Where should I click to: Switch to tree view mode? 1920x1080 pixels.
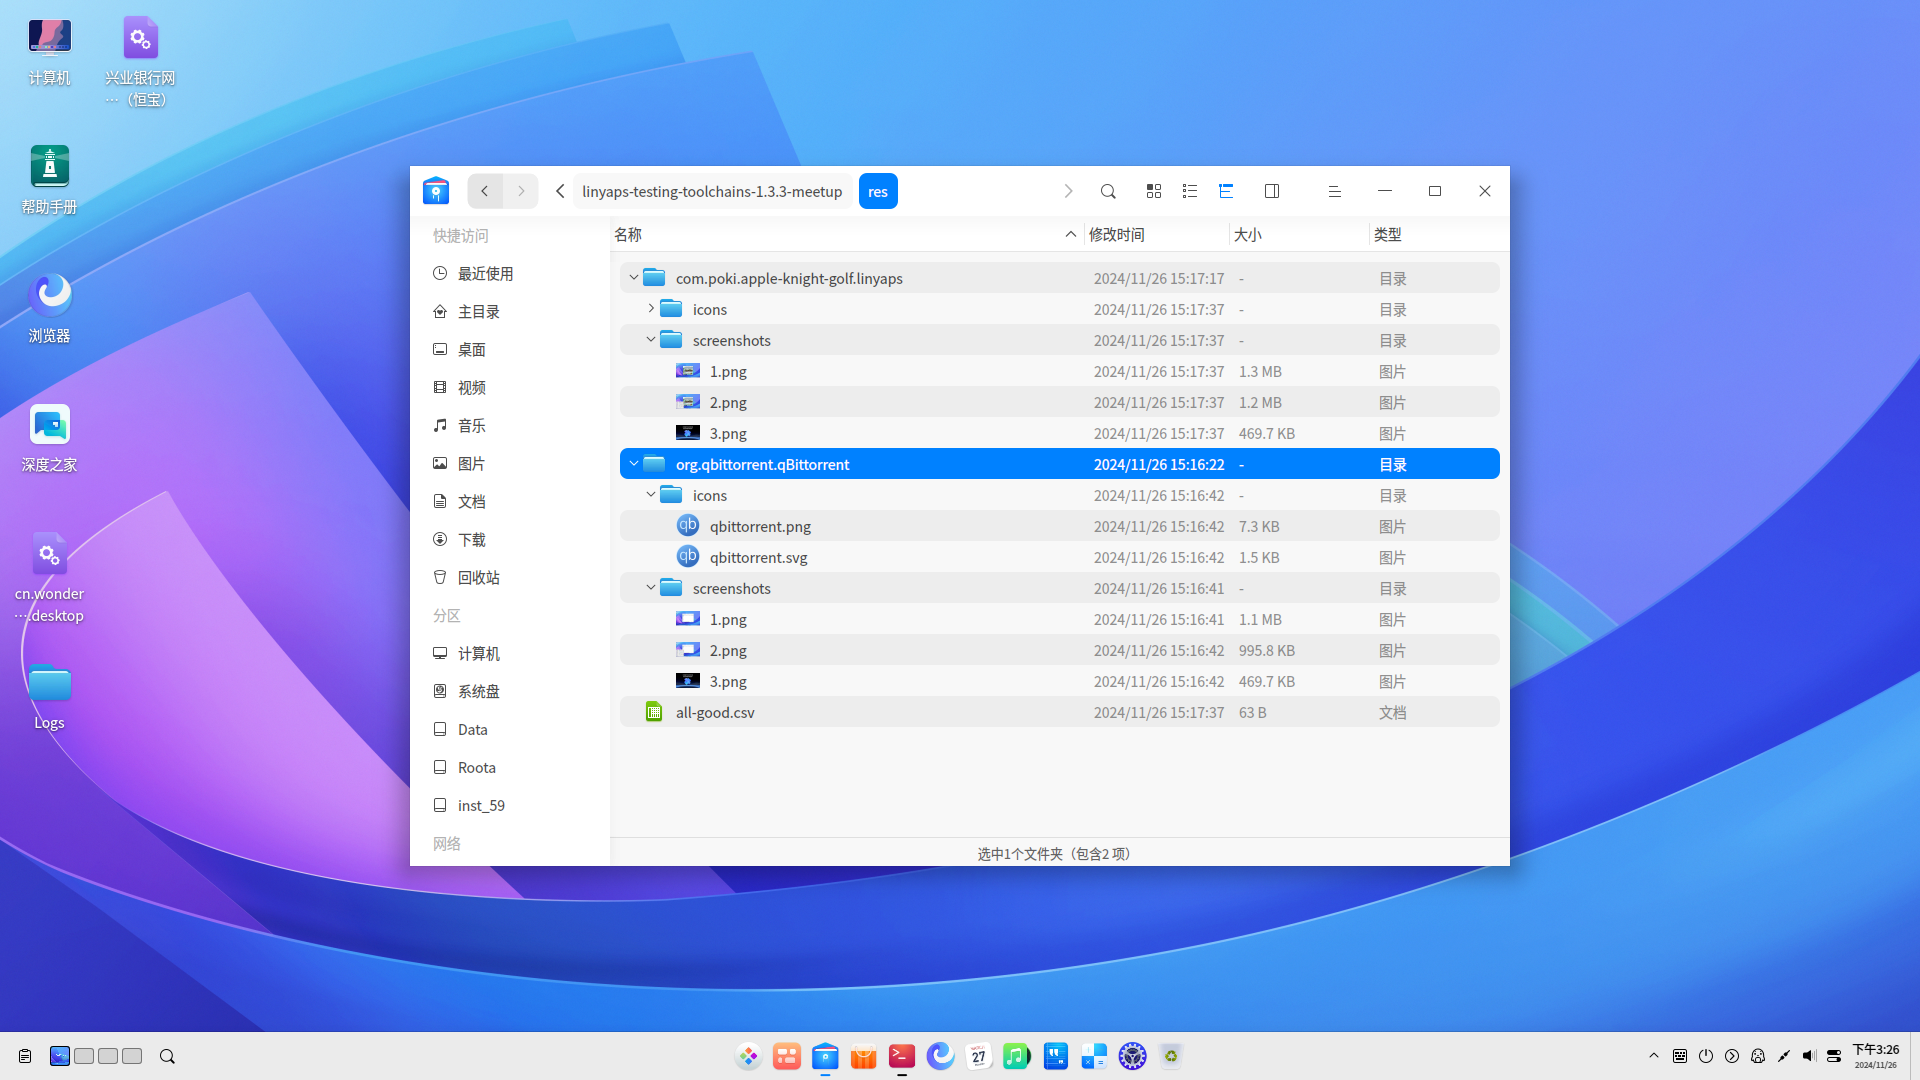pyautogui.click(x=1226, y=191)
